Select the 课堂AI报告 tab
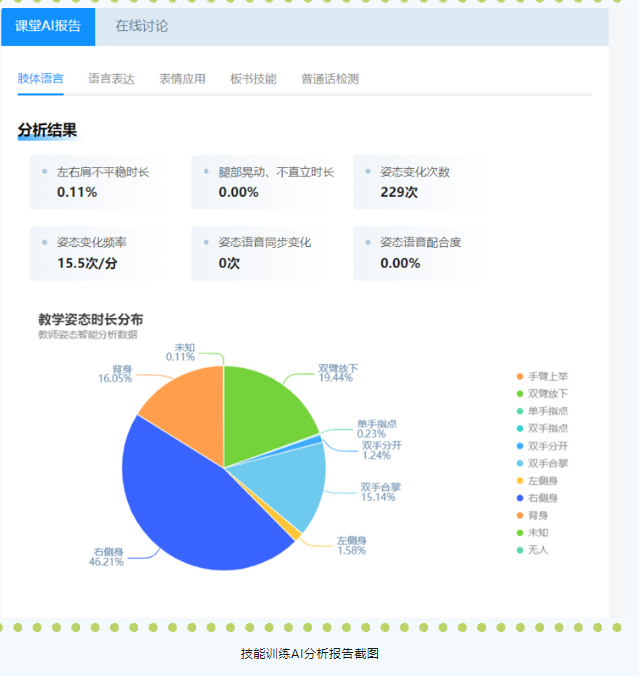 [x=48, y=27]
